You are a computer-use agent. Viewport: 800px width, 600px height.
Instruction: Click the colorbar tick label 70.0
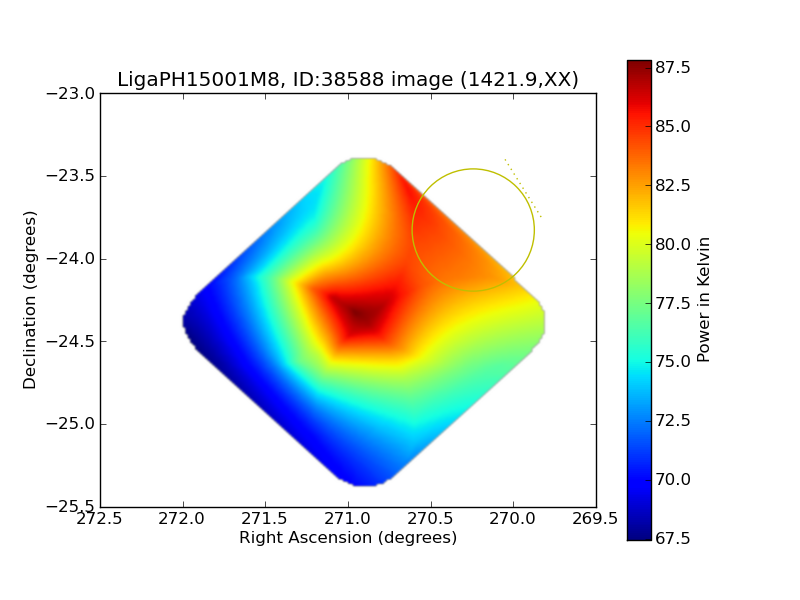point(672,480)
